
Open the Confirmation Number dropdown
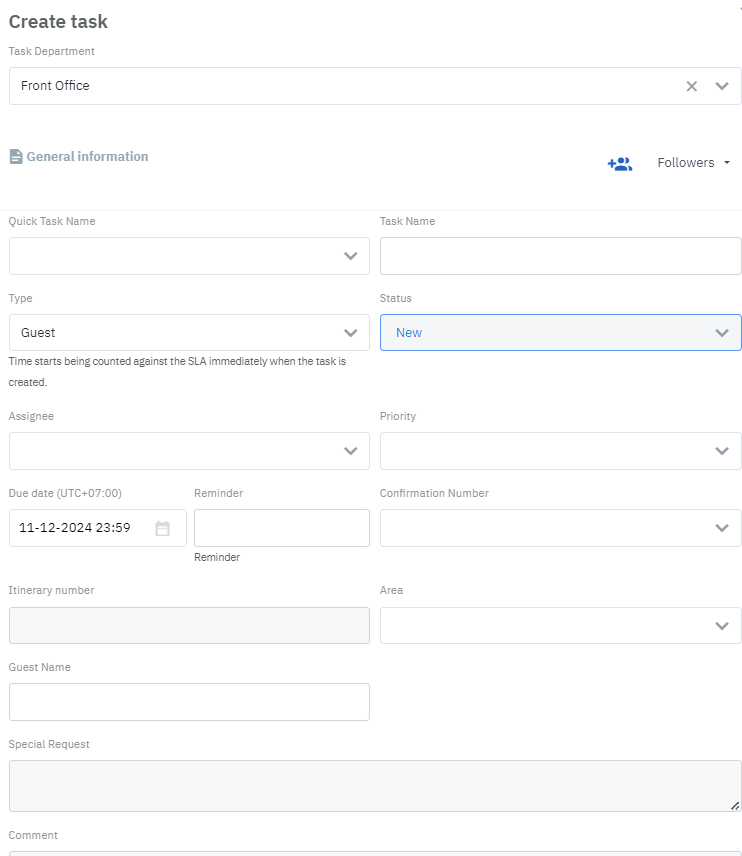point(722,528)
